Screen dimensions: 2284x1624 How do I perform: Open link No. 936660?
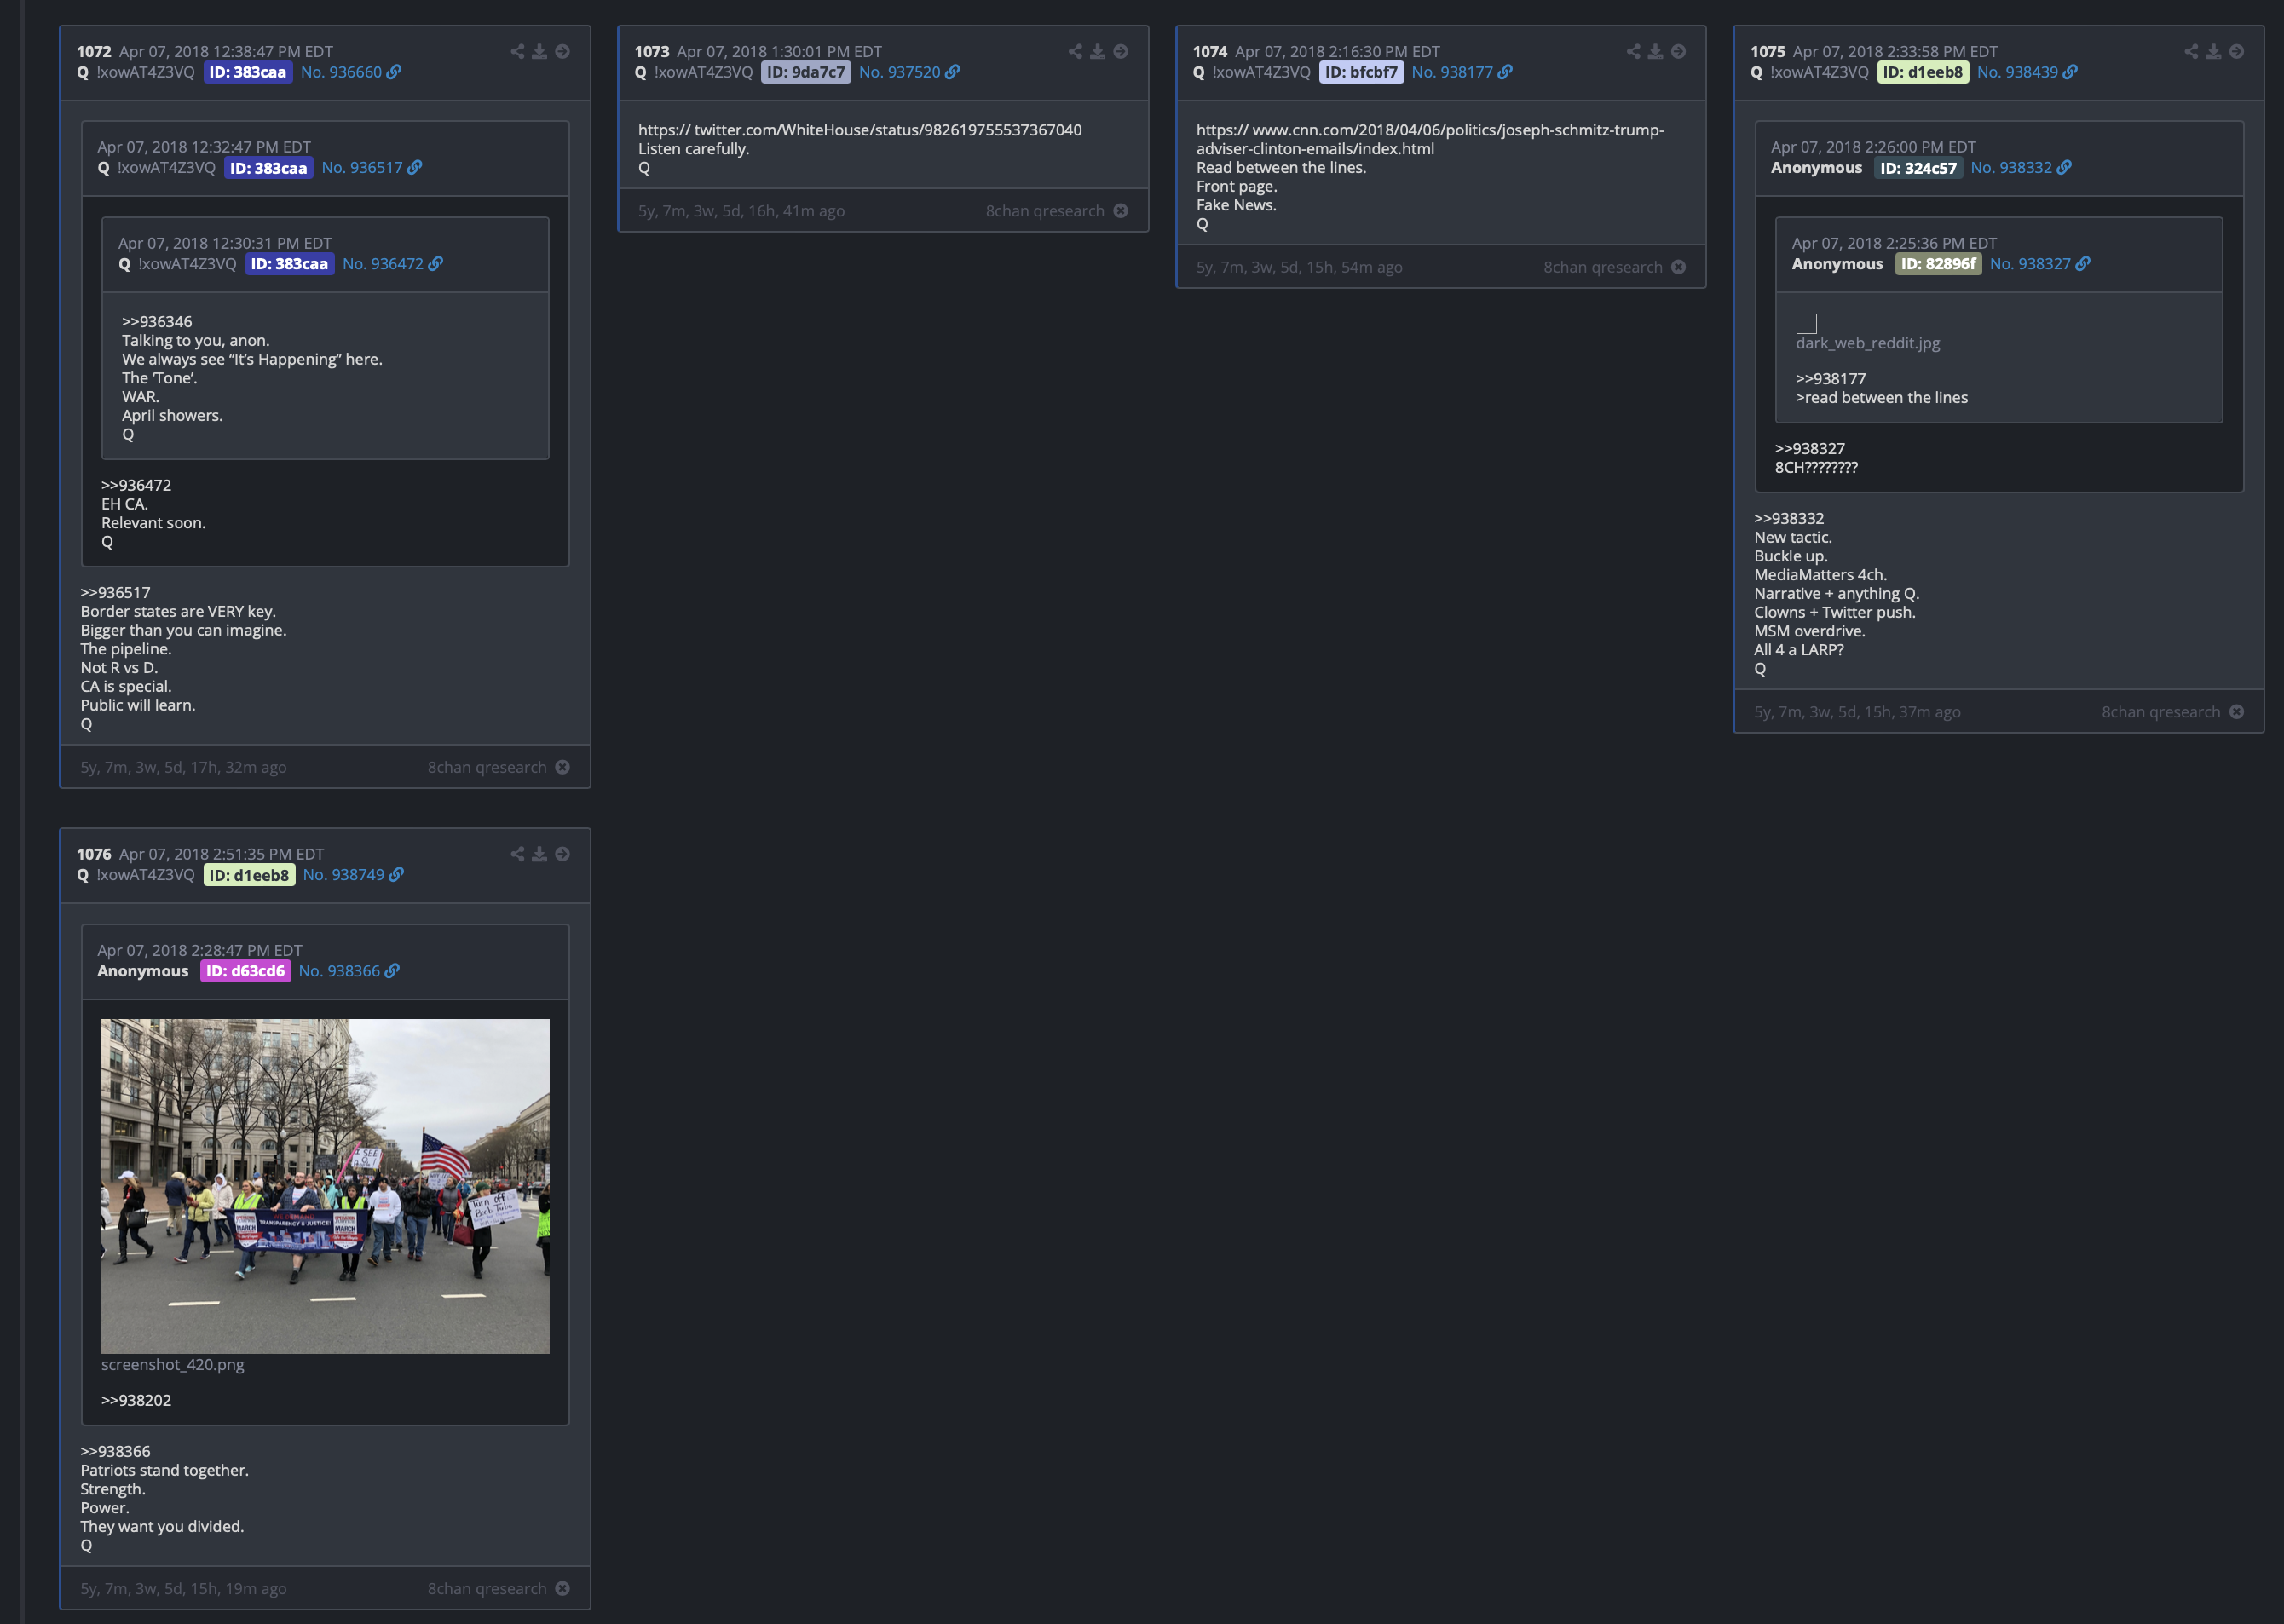click(x=350, y=72)
